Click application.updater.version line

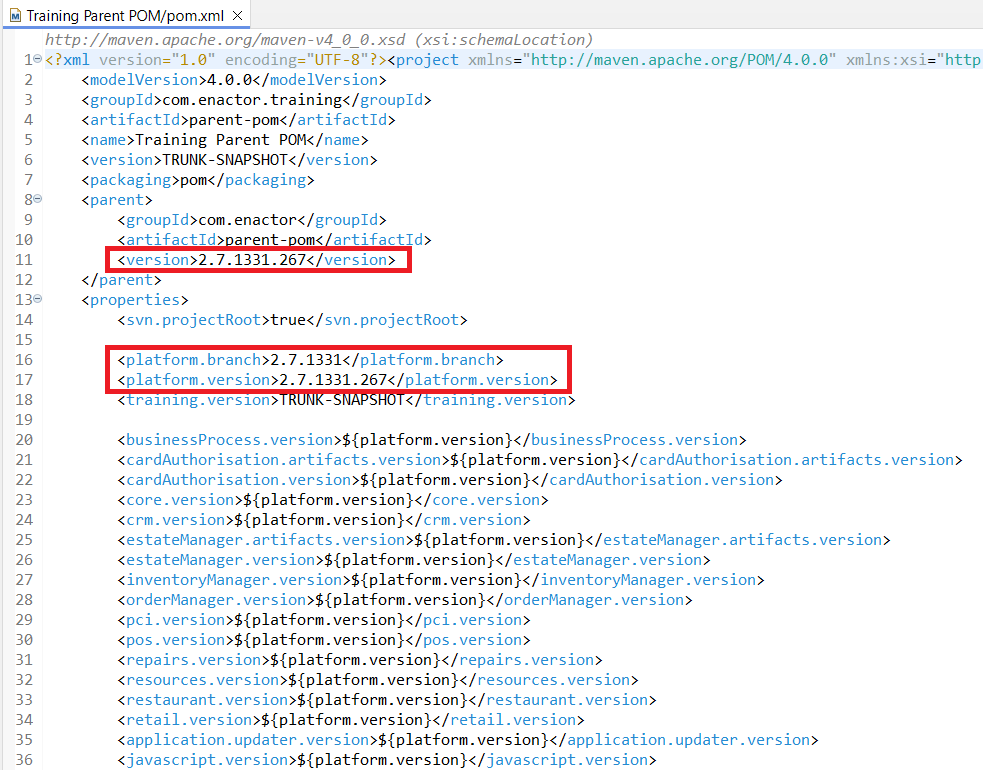[x=468, y=740]
